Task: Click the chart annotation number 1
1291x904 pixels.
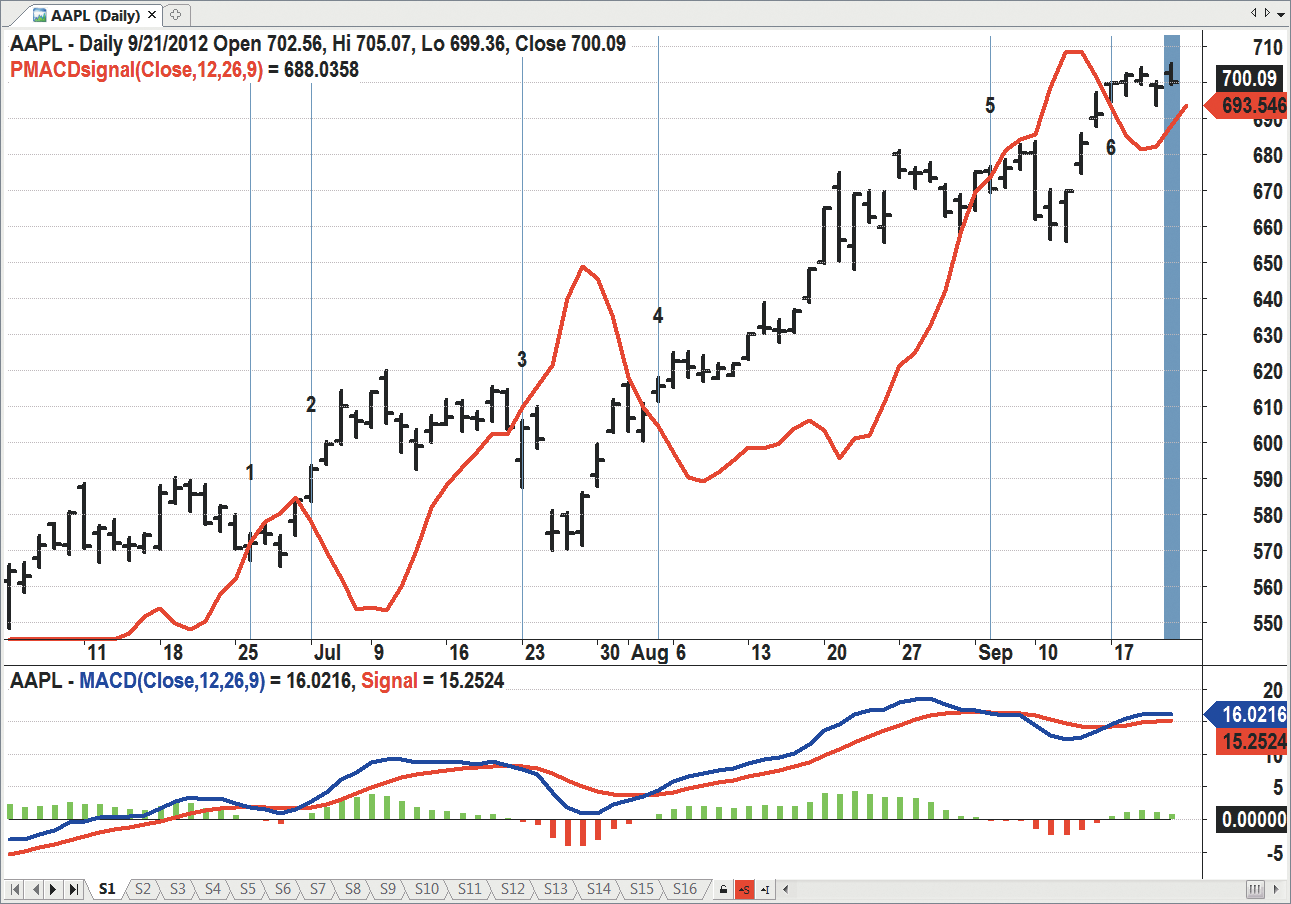Action: tap(250, 473)
